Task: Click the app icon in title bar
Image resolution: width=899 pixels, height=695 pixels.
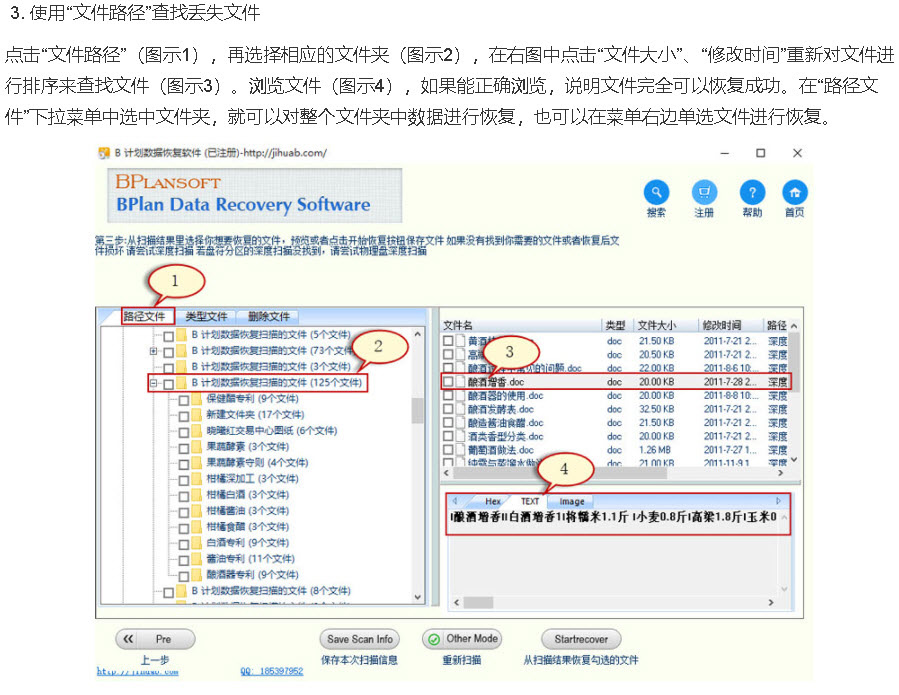Action: (x=104, y=153)
